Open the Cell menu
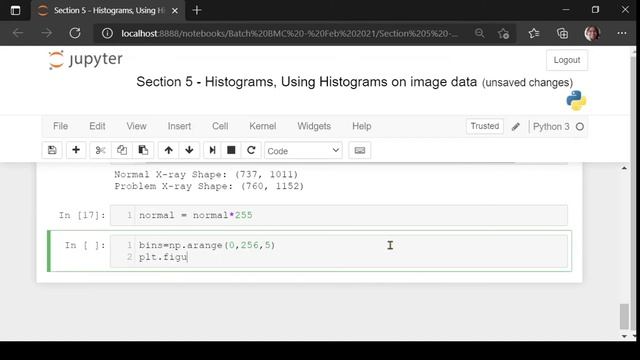This screenshot has width=640, height=360. [x=220, y=126]
